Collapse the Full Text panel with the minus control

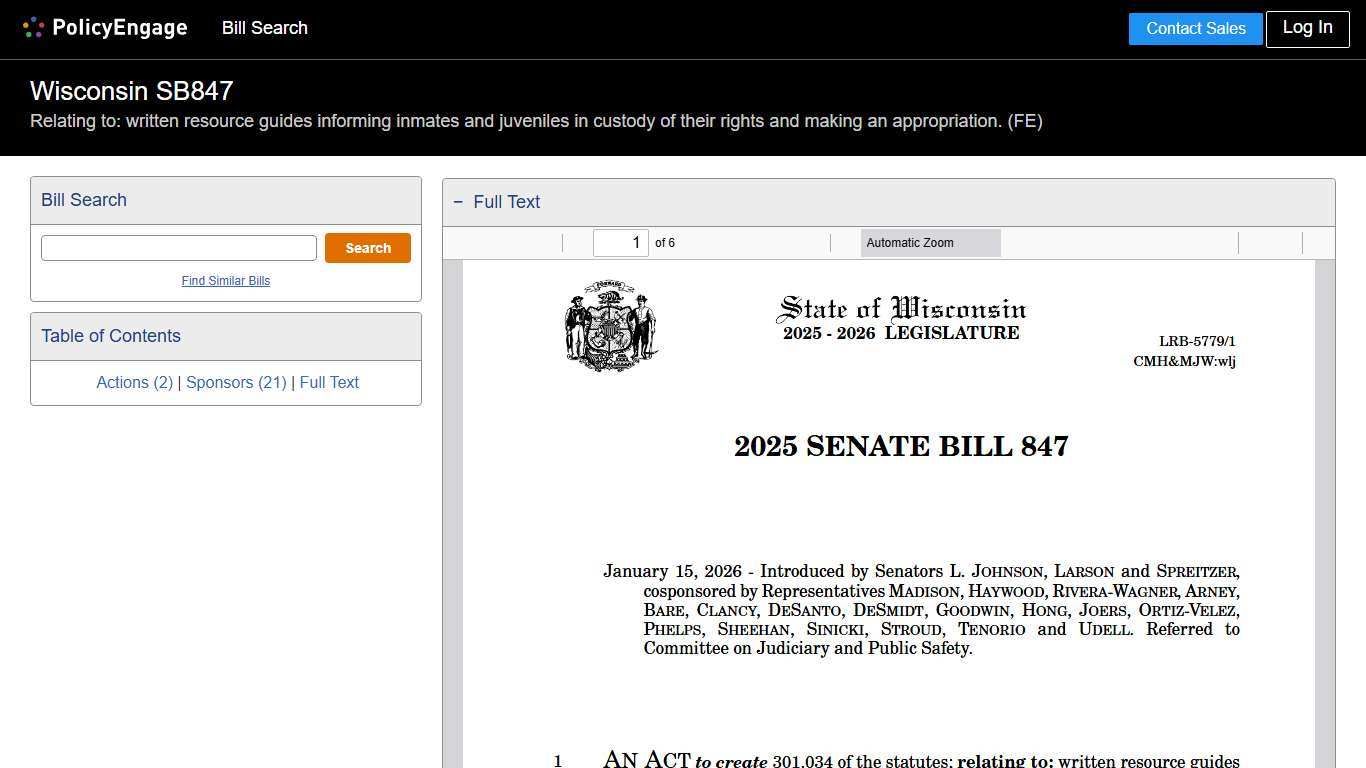pyautogui.click(x=458, y=202)
